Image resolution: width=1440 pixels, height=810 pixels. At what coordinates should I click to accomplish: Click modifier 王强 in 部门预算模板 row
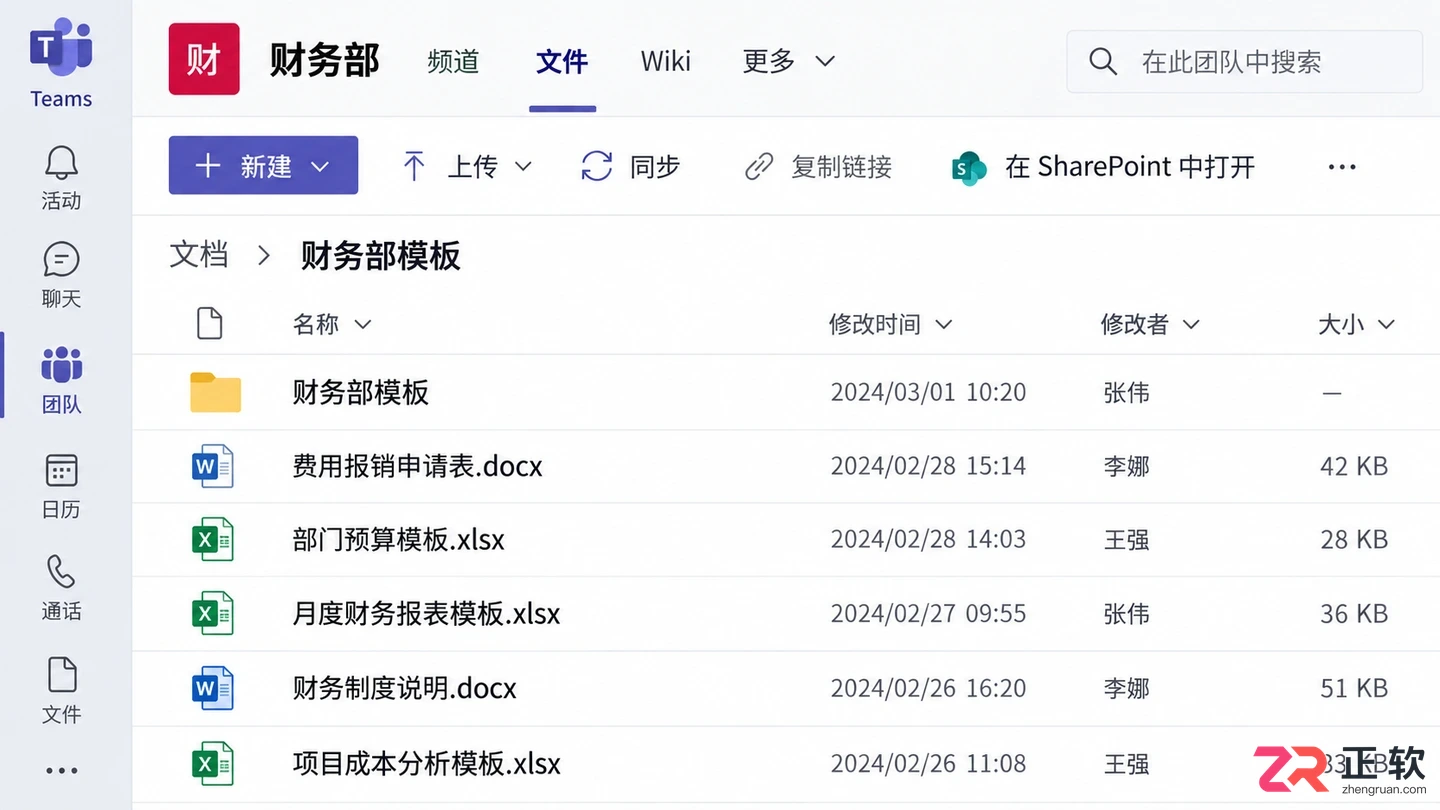point(1126,540)
